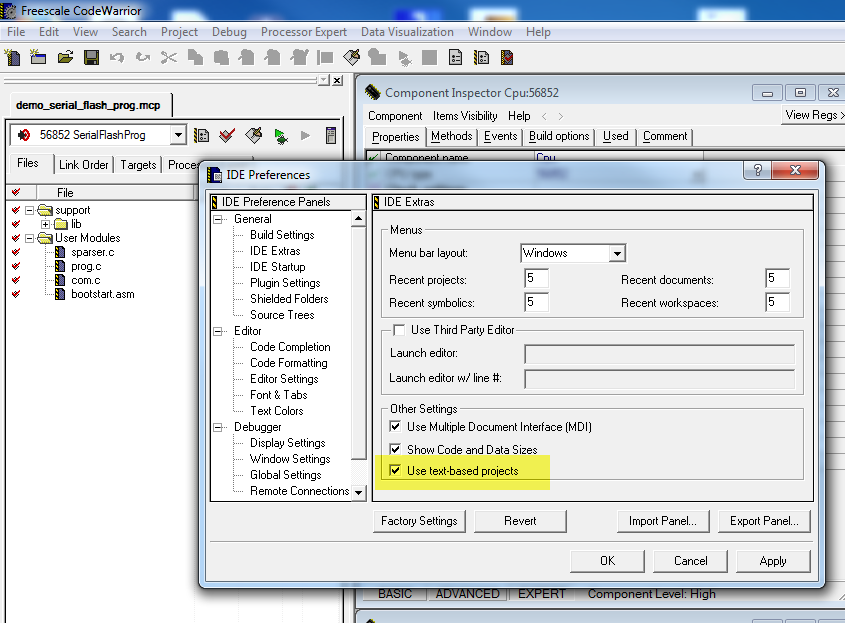The image size is (845, 623).
Task: Click the Recent workspaces input field
Action: point(777,302)
